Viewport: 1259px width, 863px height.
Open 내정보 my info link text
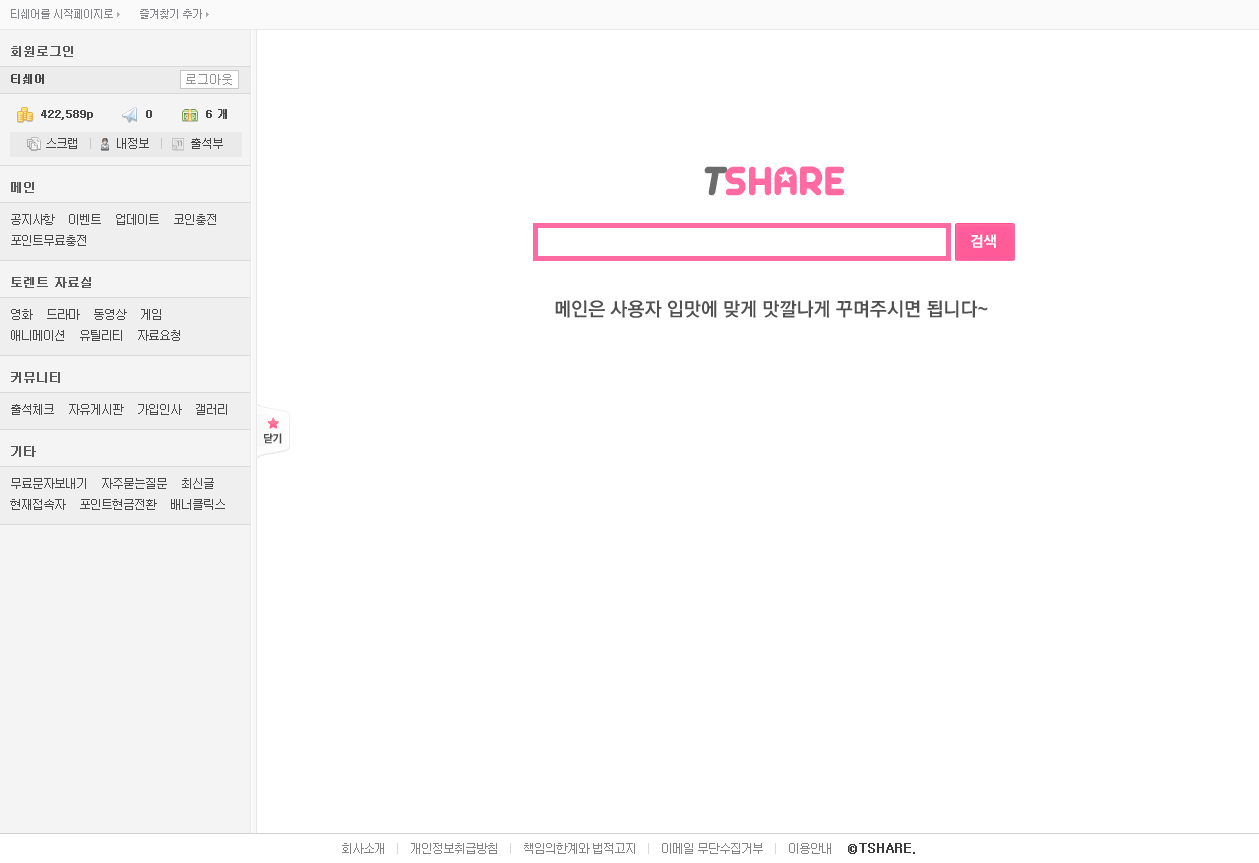132,144
